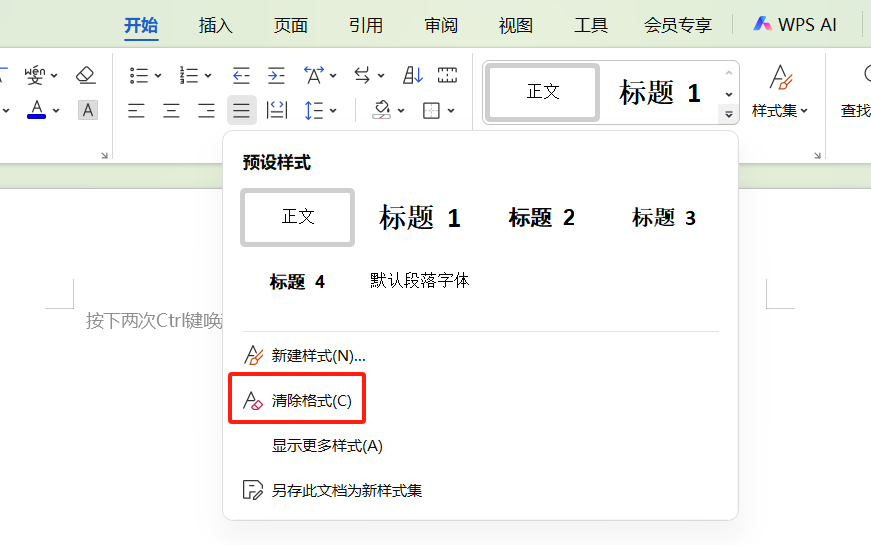Open font group dialog launcher arrow
This screenshot has width=871, height=545.
104,156
